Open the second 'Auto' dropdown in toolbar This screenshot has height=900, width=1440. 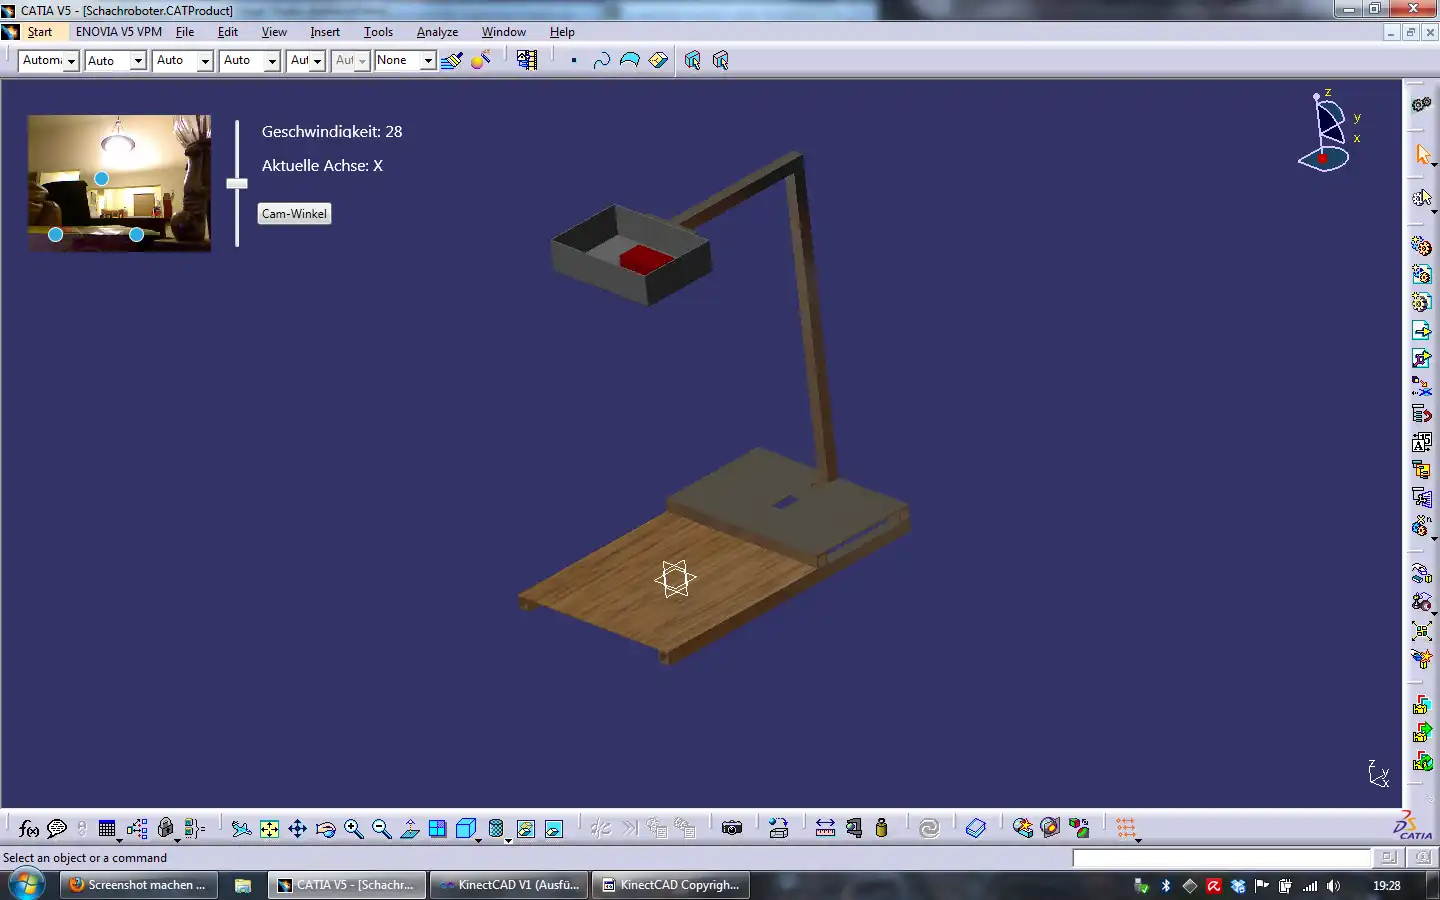click(x=139, y=61)
